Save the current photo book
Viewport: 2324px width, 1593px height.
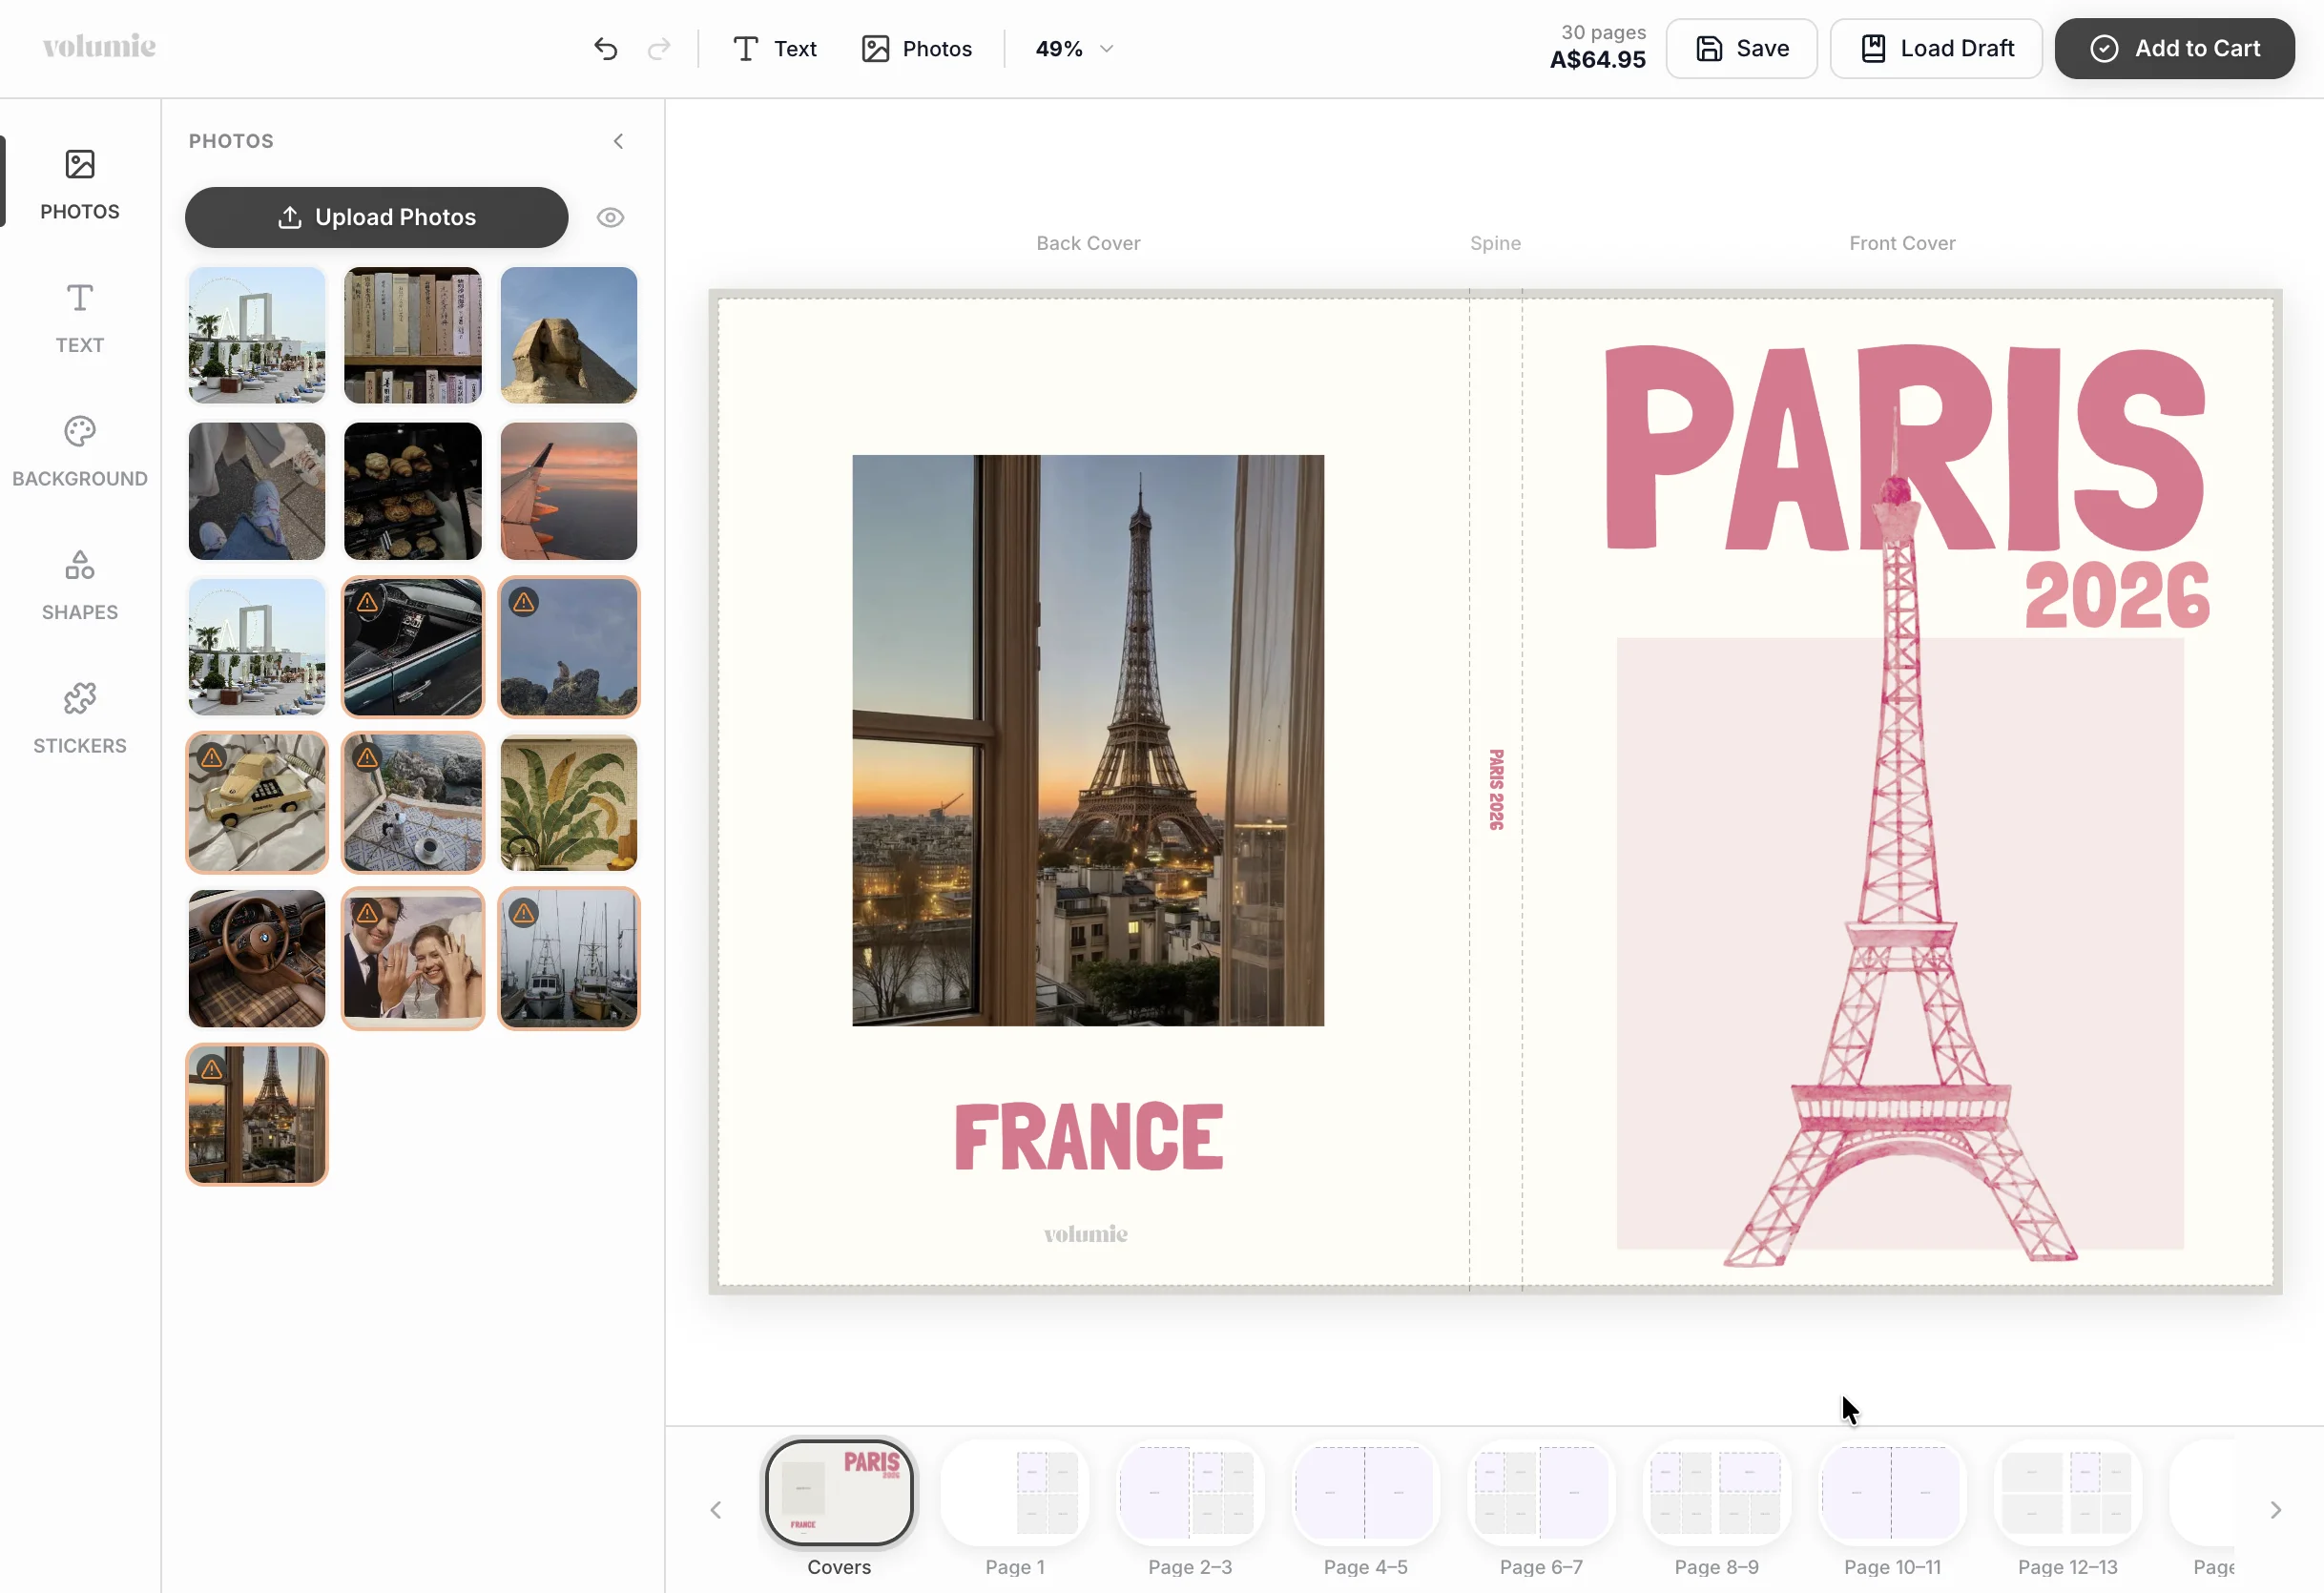coord(1742,48)
